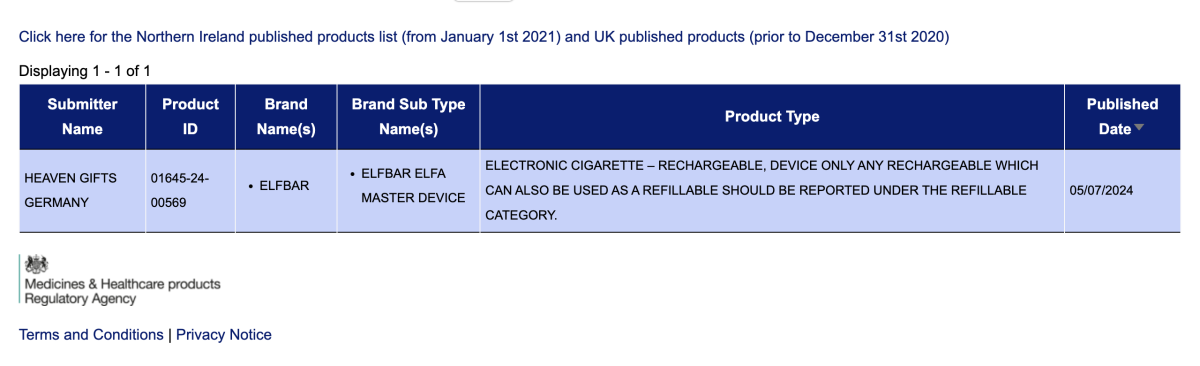Sort by Brand Sub Type Name(s) header
The width and height of the screenshot is (1200, 366).
click(x=408, y=117)
